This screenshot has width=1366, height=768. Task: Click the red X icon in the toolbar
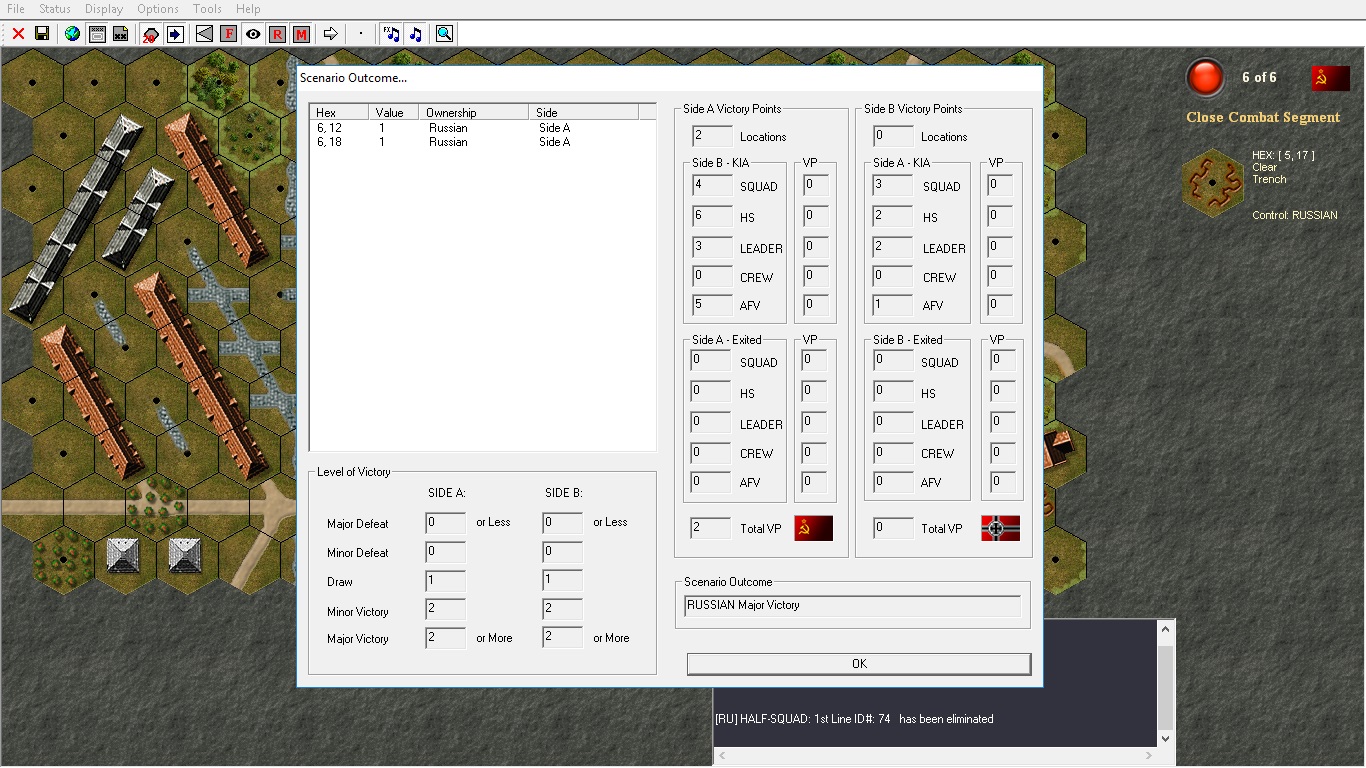pyautogui.click(x=18, y=34)
